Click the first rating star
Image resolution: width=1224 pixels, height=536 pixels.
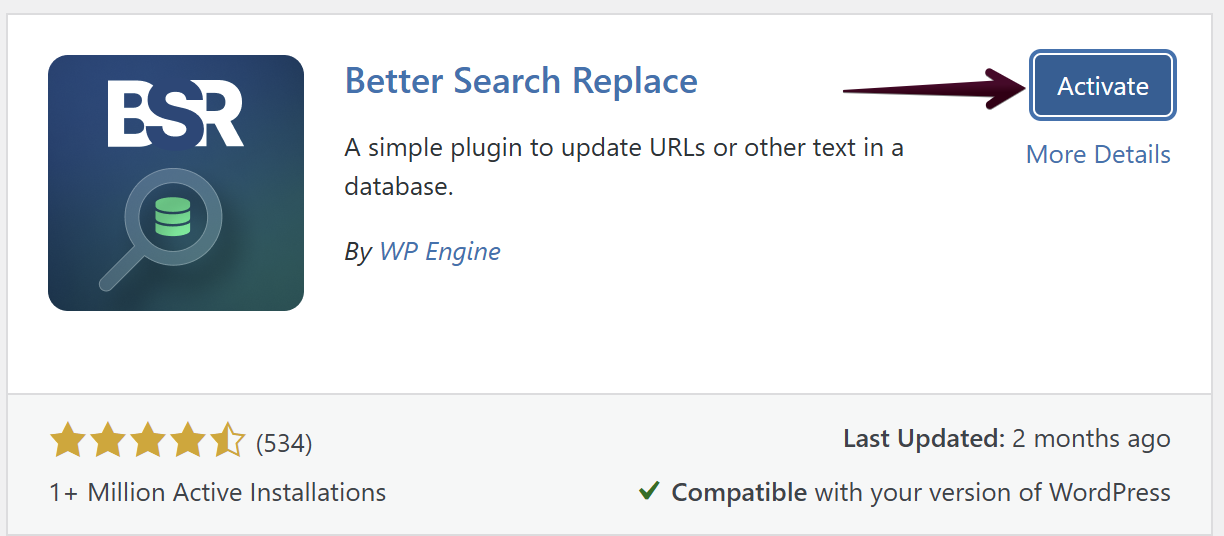(67, 441)
